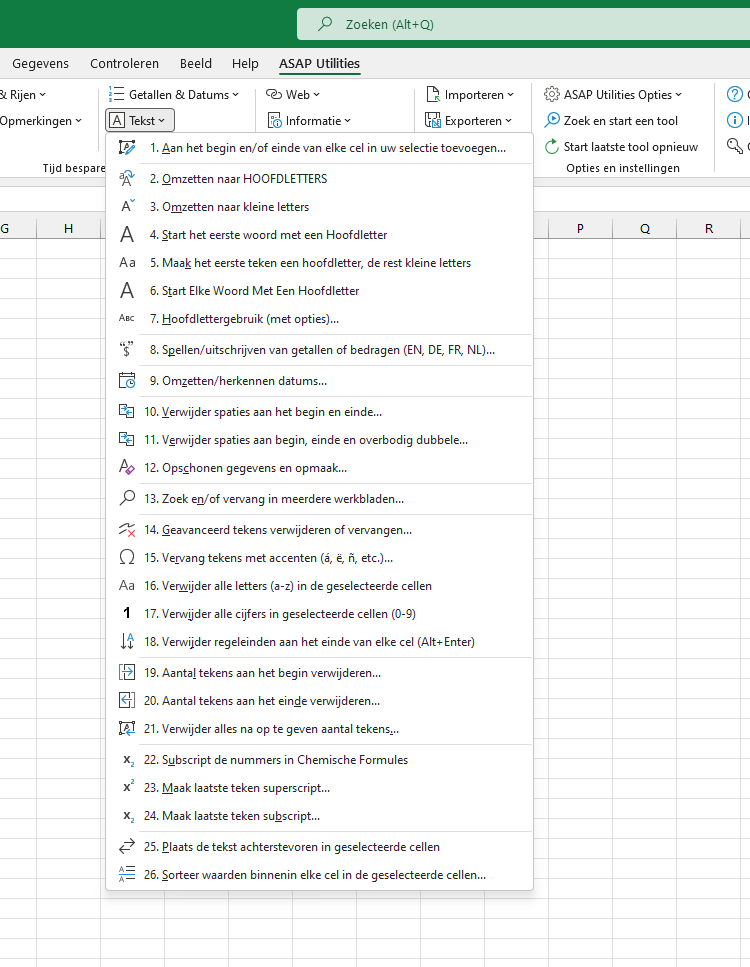Select the ASAP Utilities tab

click(319, 64)
